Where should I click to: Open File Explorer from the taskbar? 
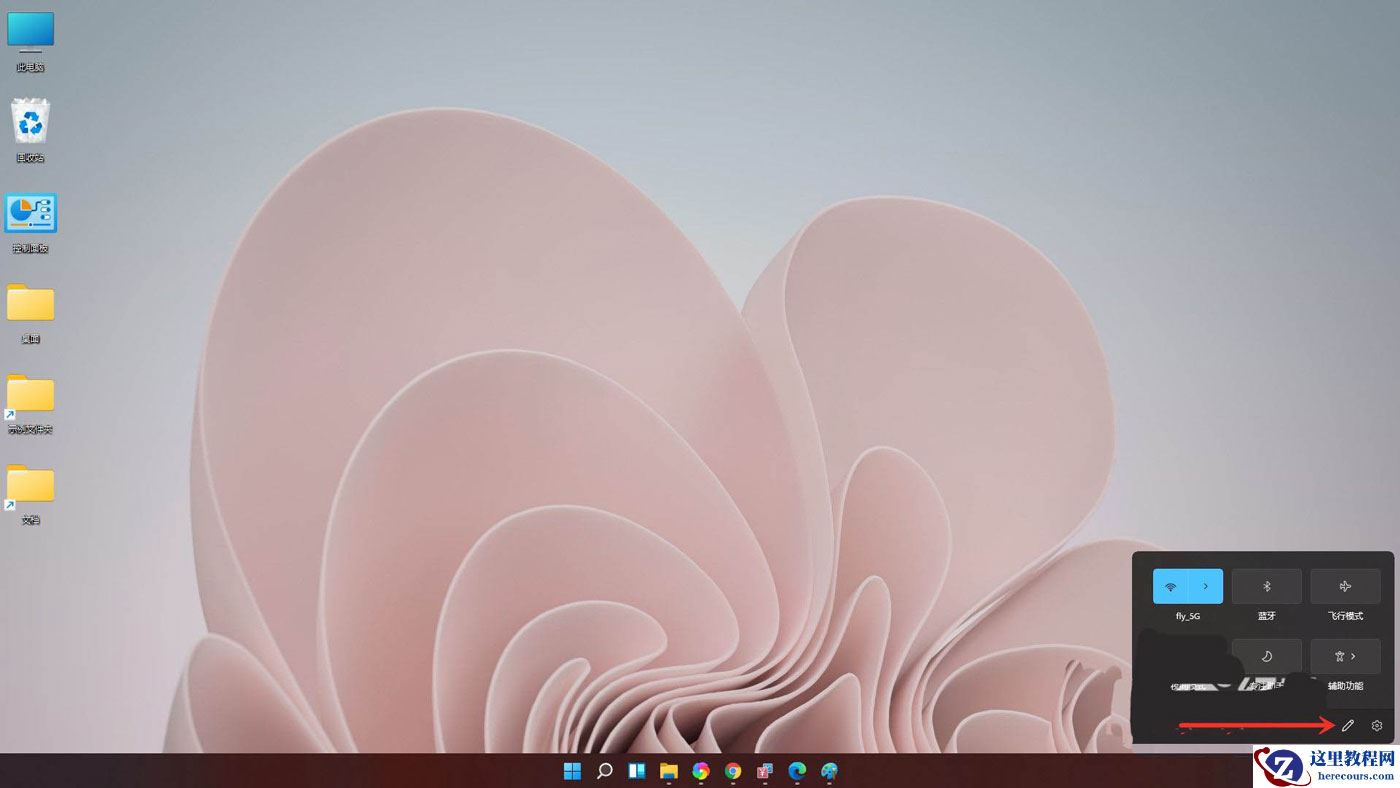point(668,771)
